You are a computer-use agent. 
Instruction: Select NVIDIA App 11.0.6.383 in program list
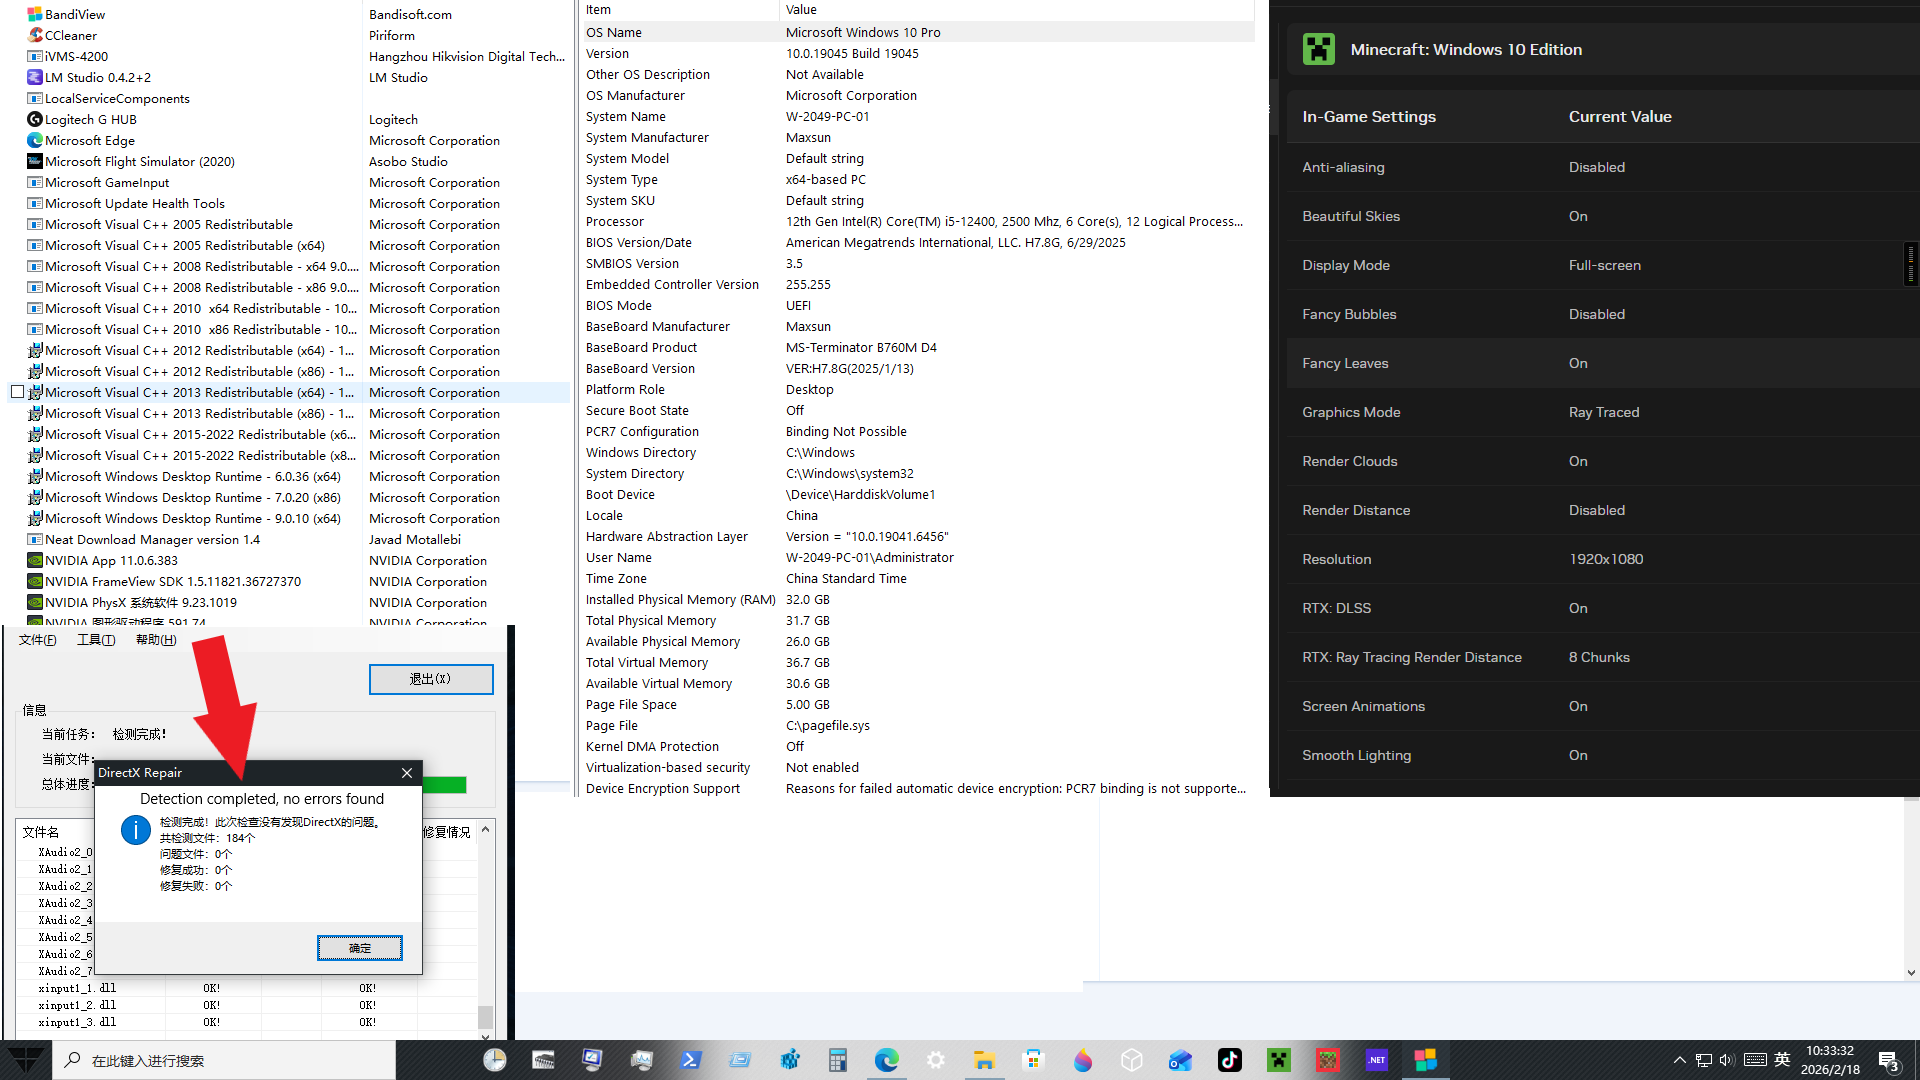[111, 560]
